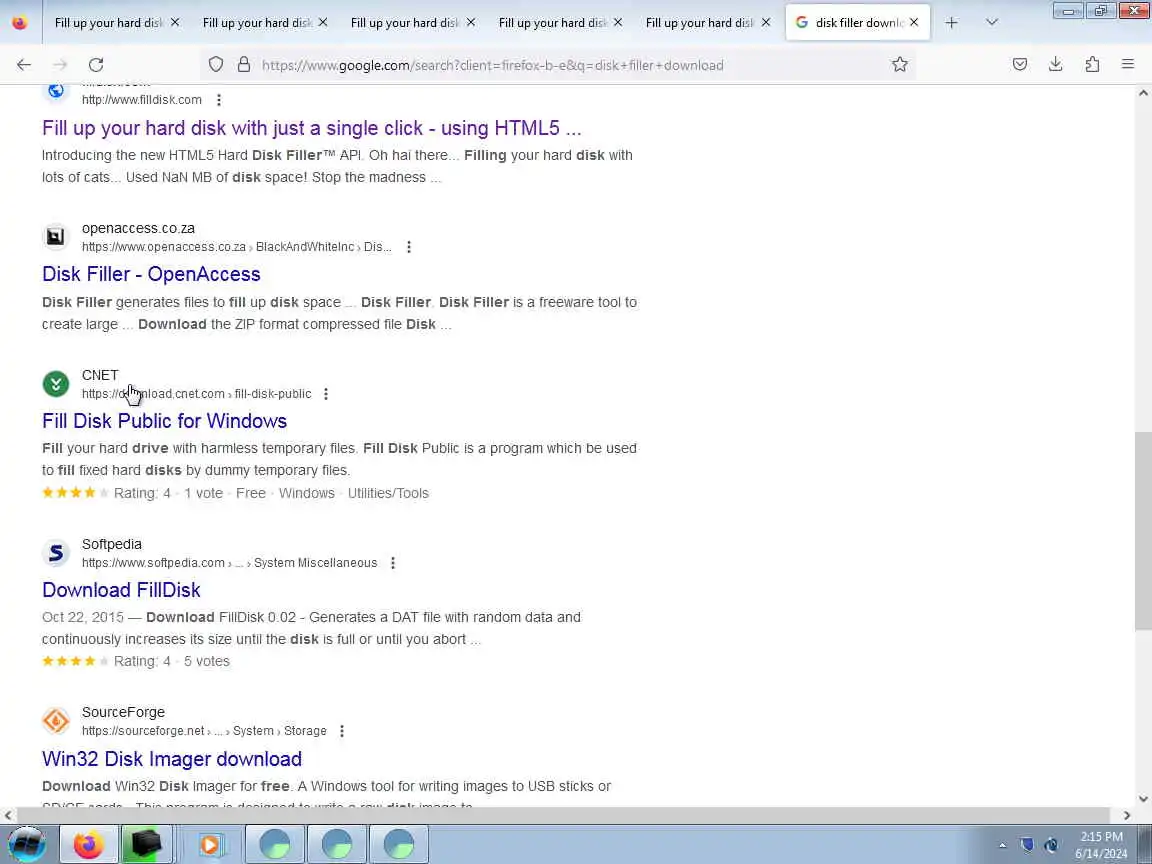Go back to the previous page
The width and height of the screenshot is (1152, 864).
click(x=24, y=65)
